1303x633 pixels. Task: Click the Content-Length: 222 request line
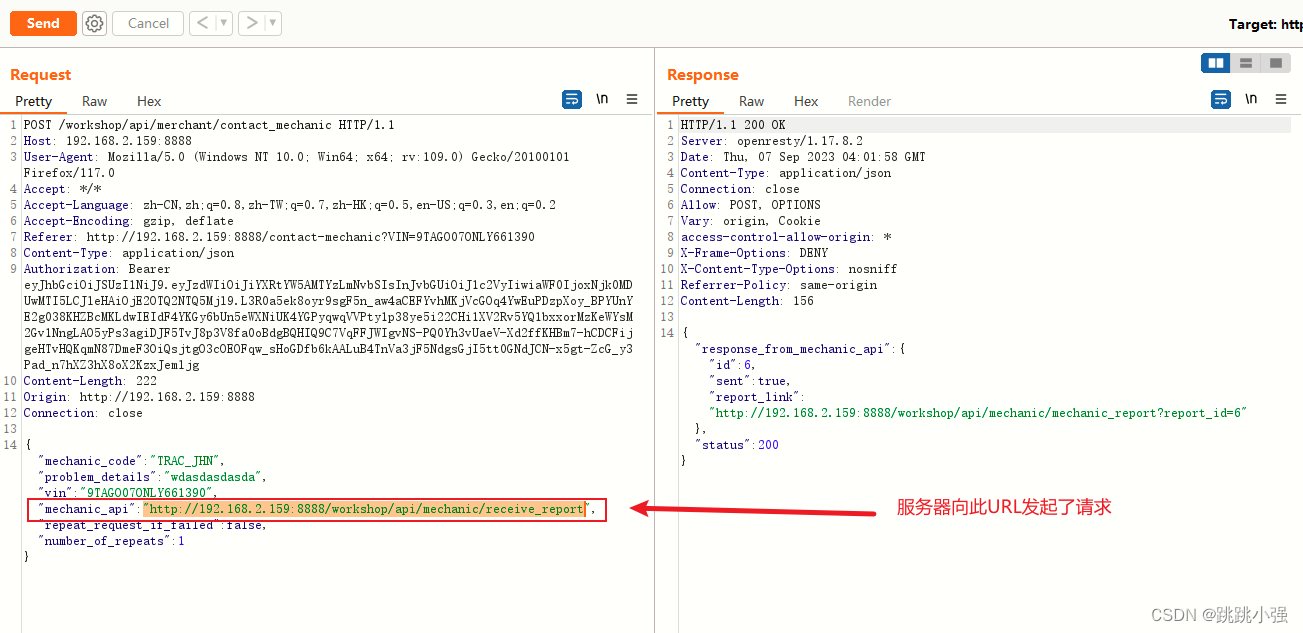point(90,381)
